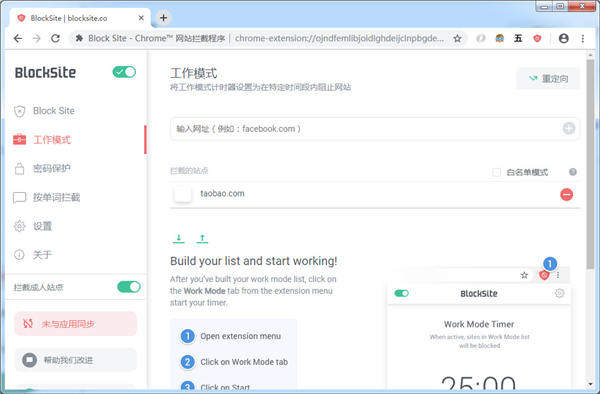This screenshot has height=394, width=600.
Task: Open the Chrome profile avatar menu
Action: click(x=564, y=38)
